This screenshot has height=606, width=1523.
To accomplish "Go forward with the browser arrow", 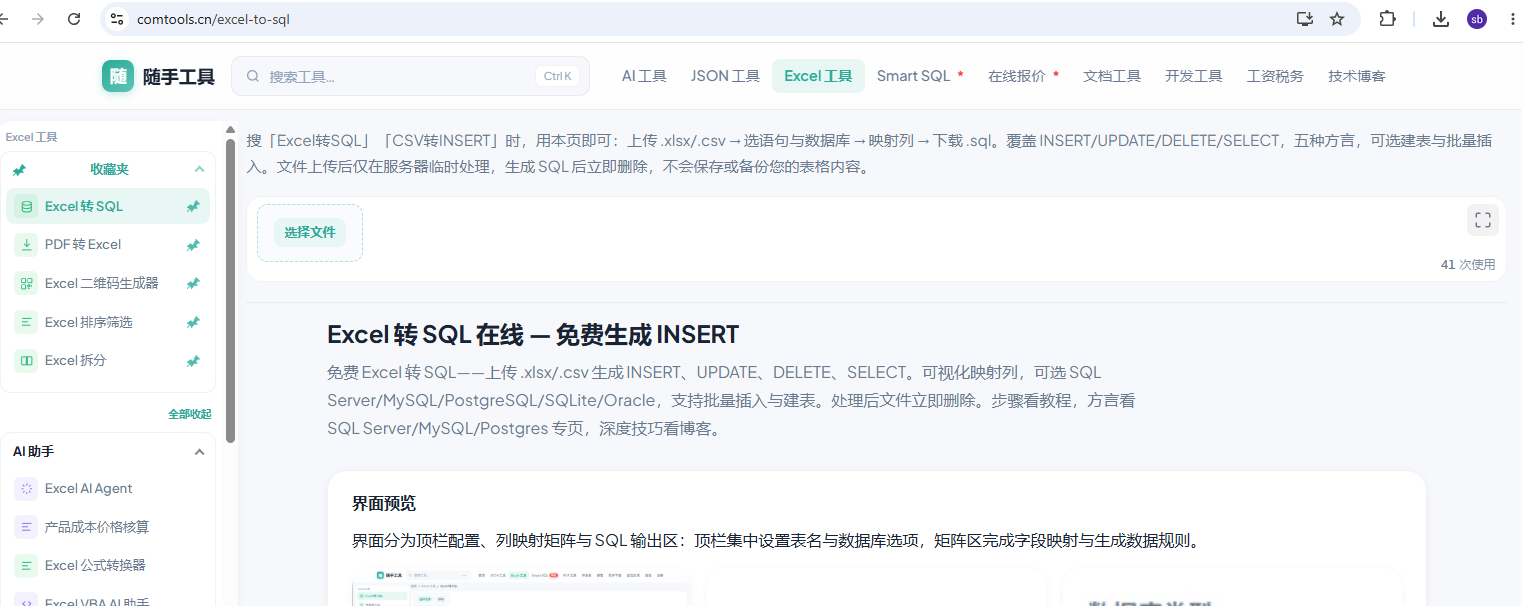I will [x=38, y=18].
